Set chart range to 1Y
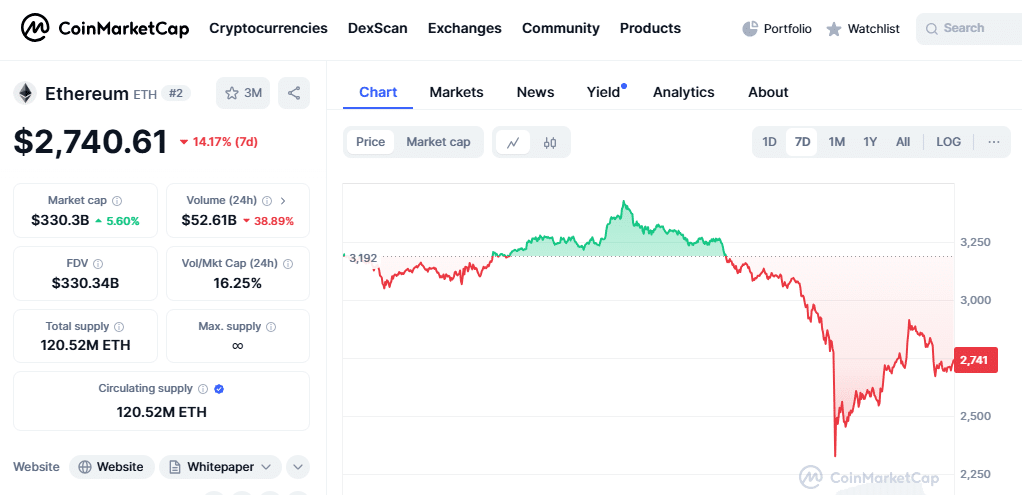1022x495 pixels. [x=870, y=142]
